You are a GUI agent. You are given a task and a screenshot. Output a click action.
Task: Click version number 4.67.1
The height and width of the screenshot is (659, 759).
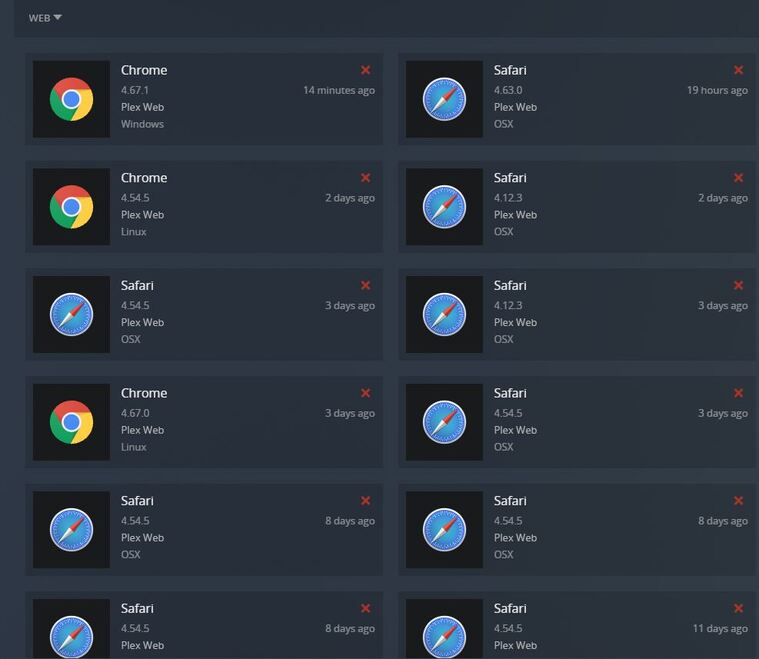coord(135,91)
